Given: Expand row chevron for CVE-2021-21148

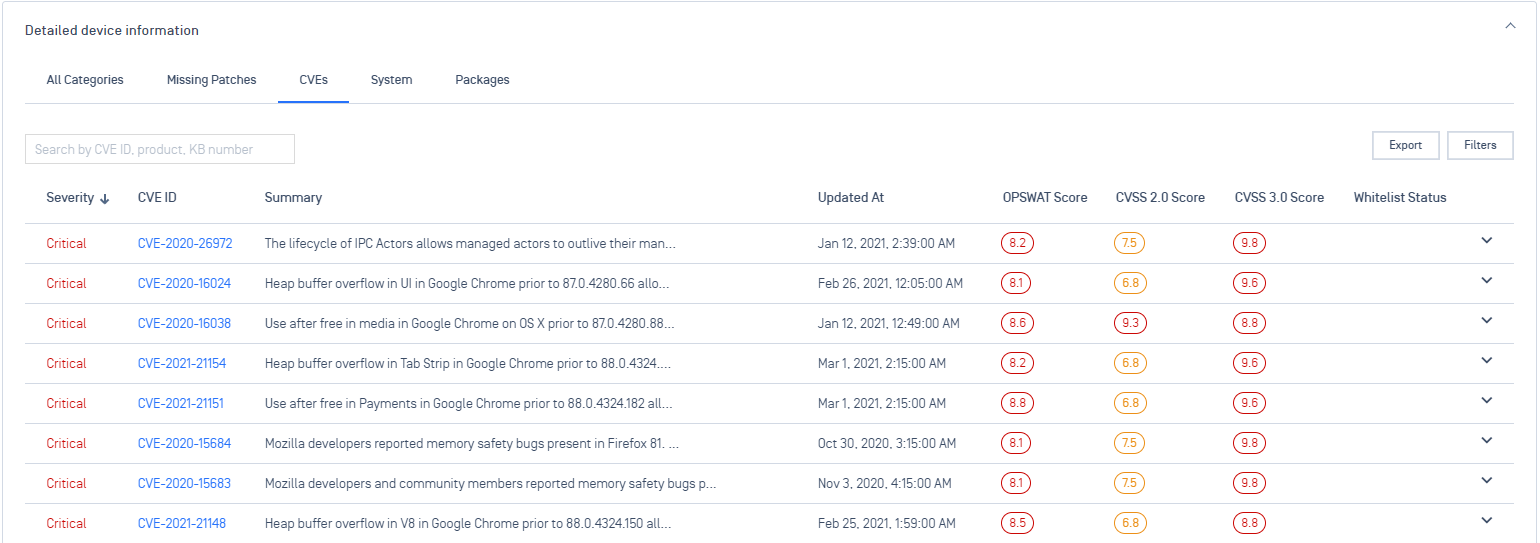Looking at the screenshot, I should point(1486,520).
